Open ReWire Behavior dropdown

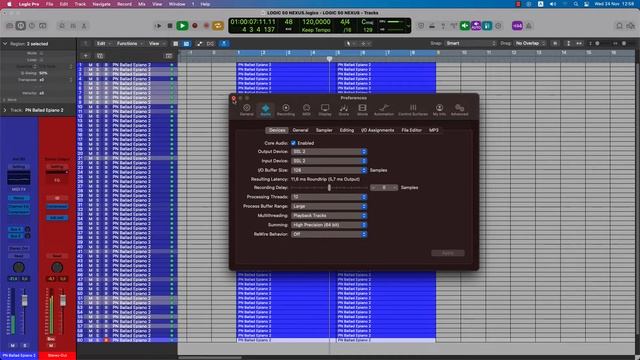click(x=329, y=234)
